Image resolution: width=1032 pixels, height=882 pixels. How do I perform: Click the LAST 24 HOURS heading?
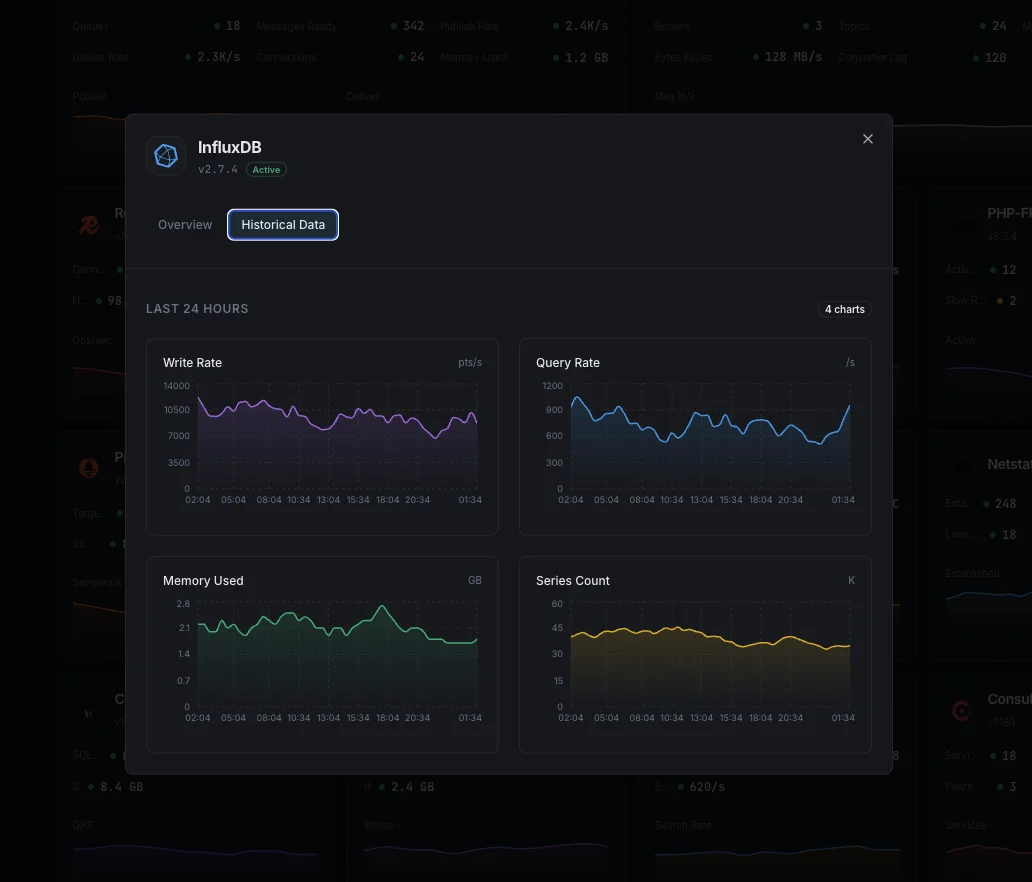197,309
